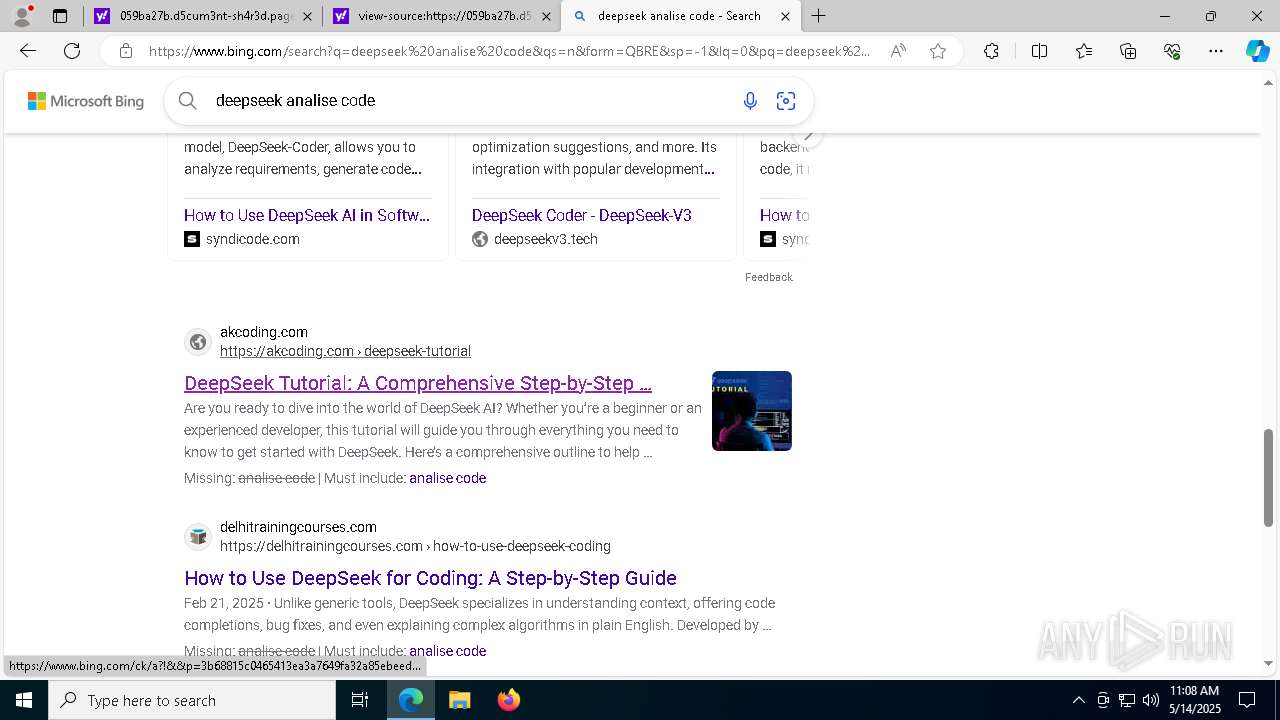Go back to previous page
This screenshot has width=1280, height=720.
coord(28,51)
